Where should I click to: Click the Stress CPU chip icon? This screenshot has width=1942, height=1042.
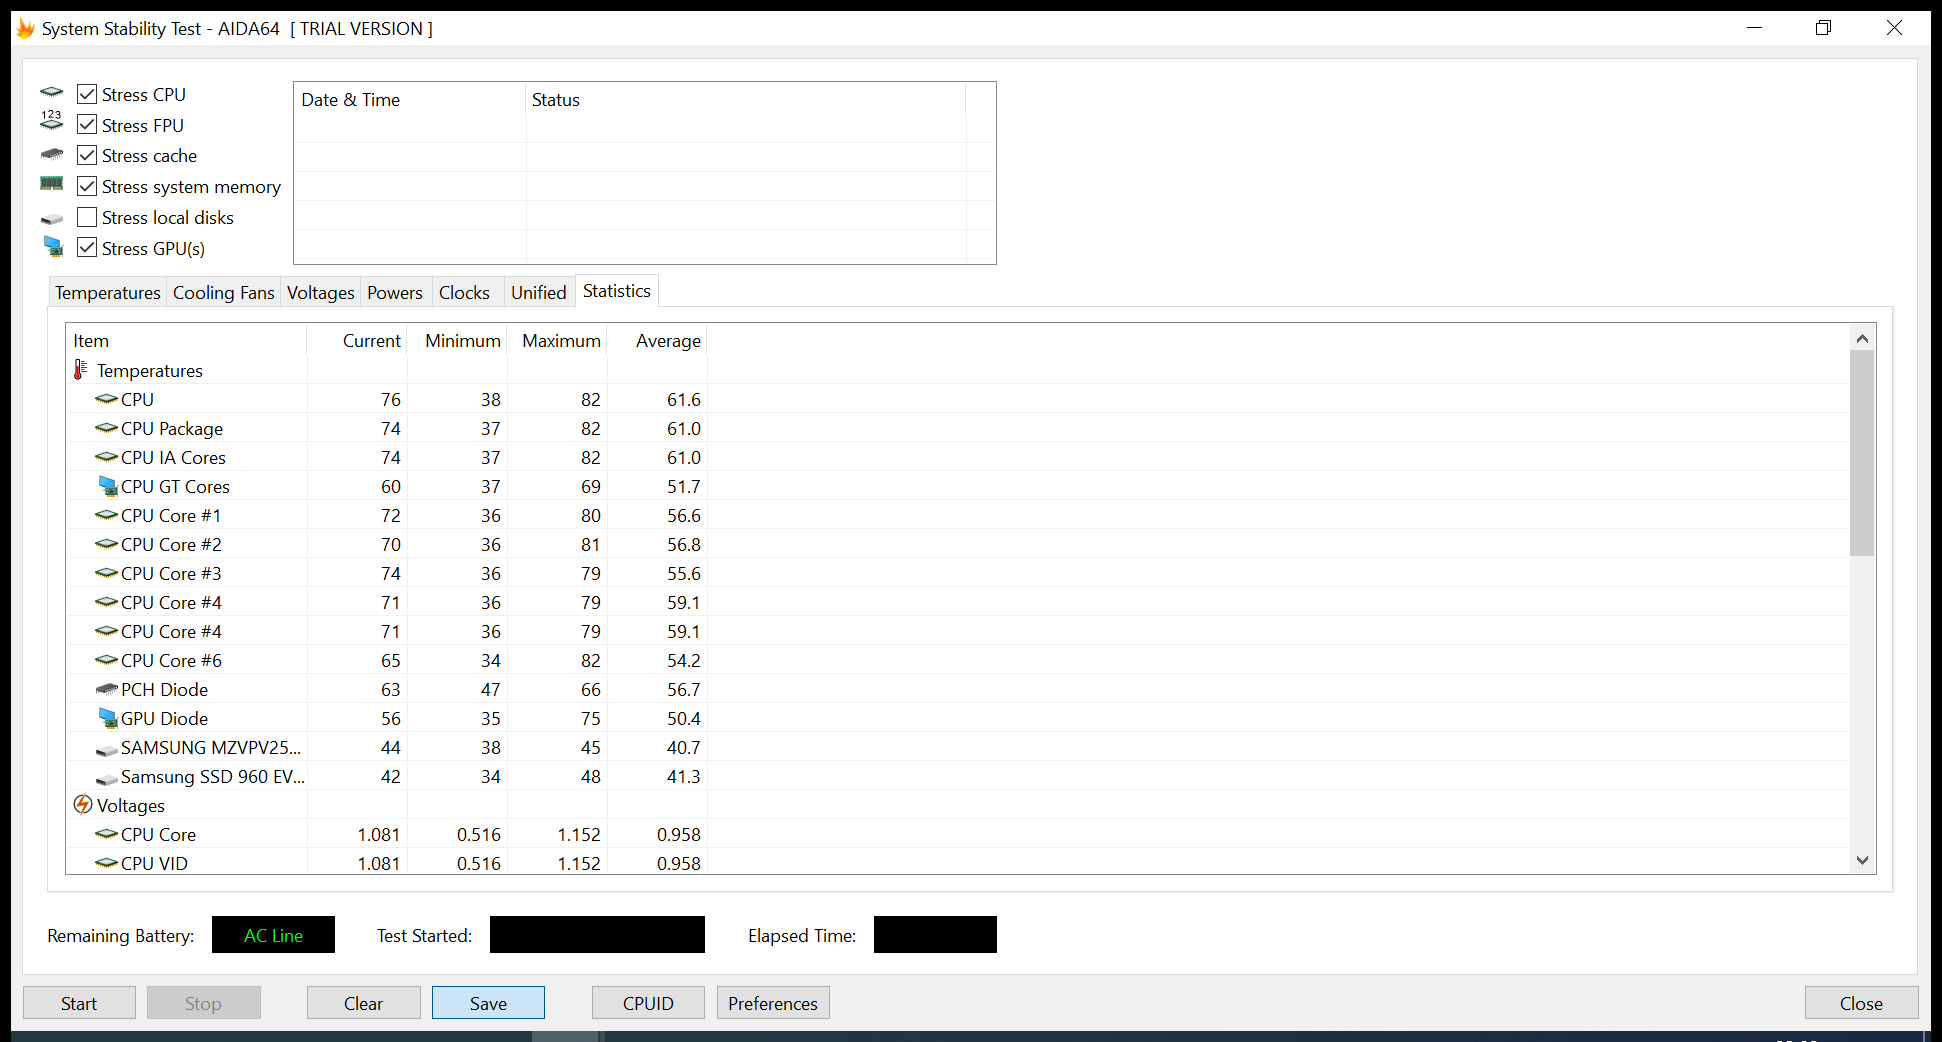pos(52,93)
